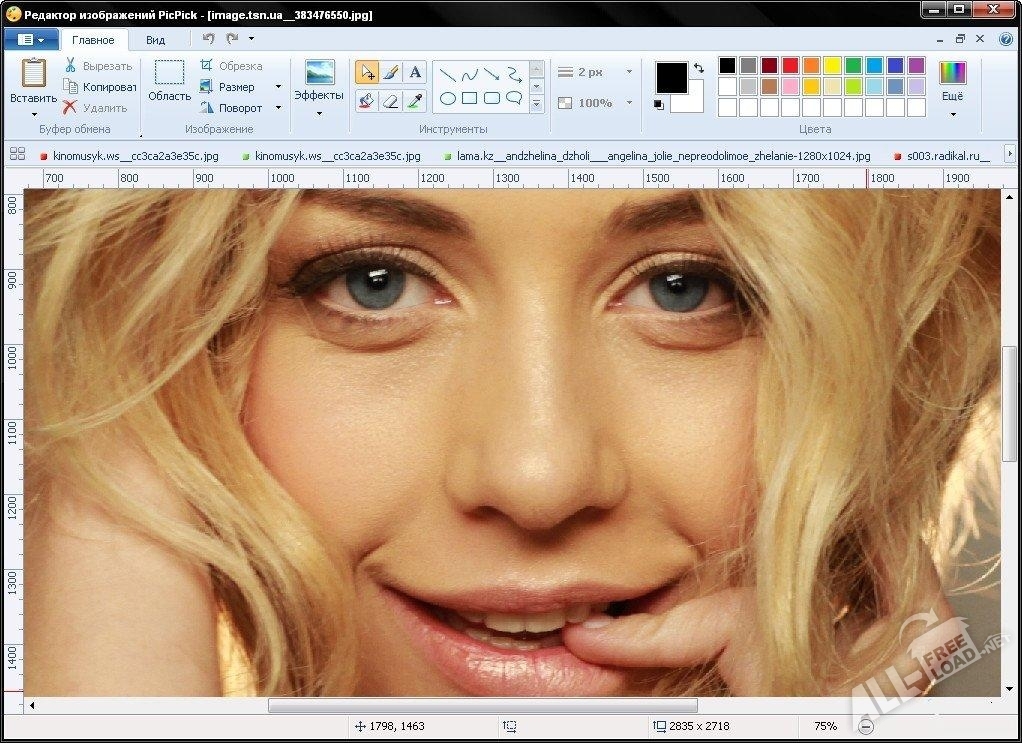Screen dimensions: 1022x743
Task: Toggle the document thumbnails grid view
Action: click(x=17, y=154)
